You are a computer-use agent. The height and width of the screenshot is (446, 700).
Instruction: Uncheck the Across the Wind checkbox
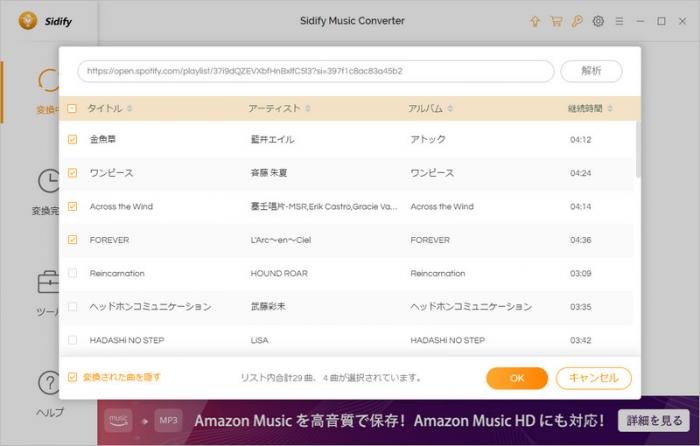(x=72, y=206)
